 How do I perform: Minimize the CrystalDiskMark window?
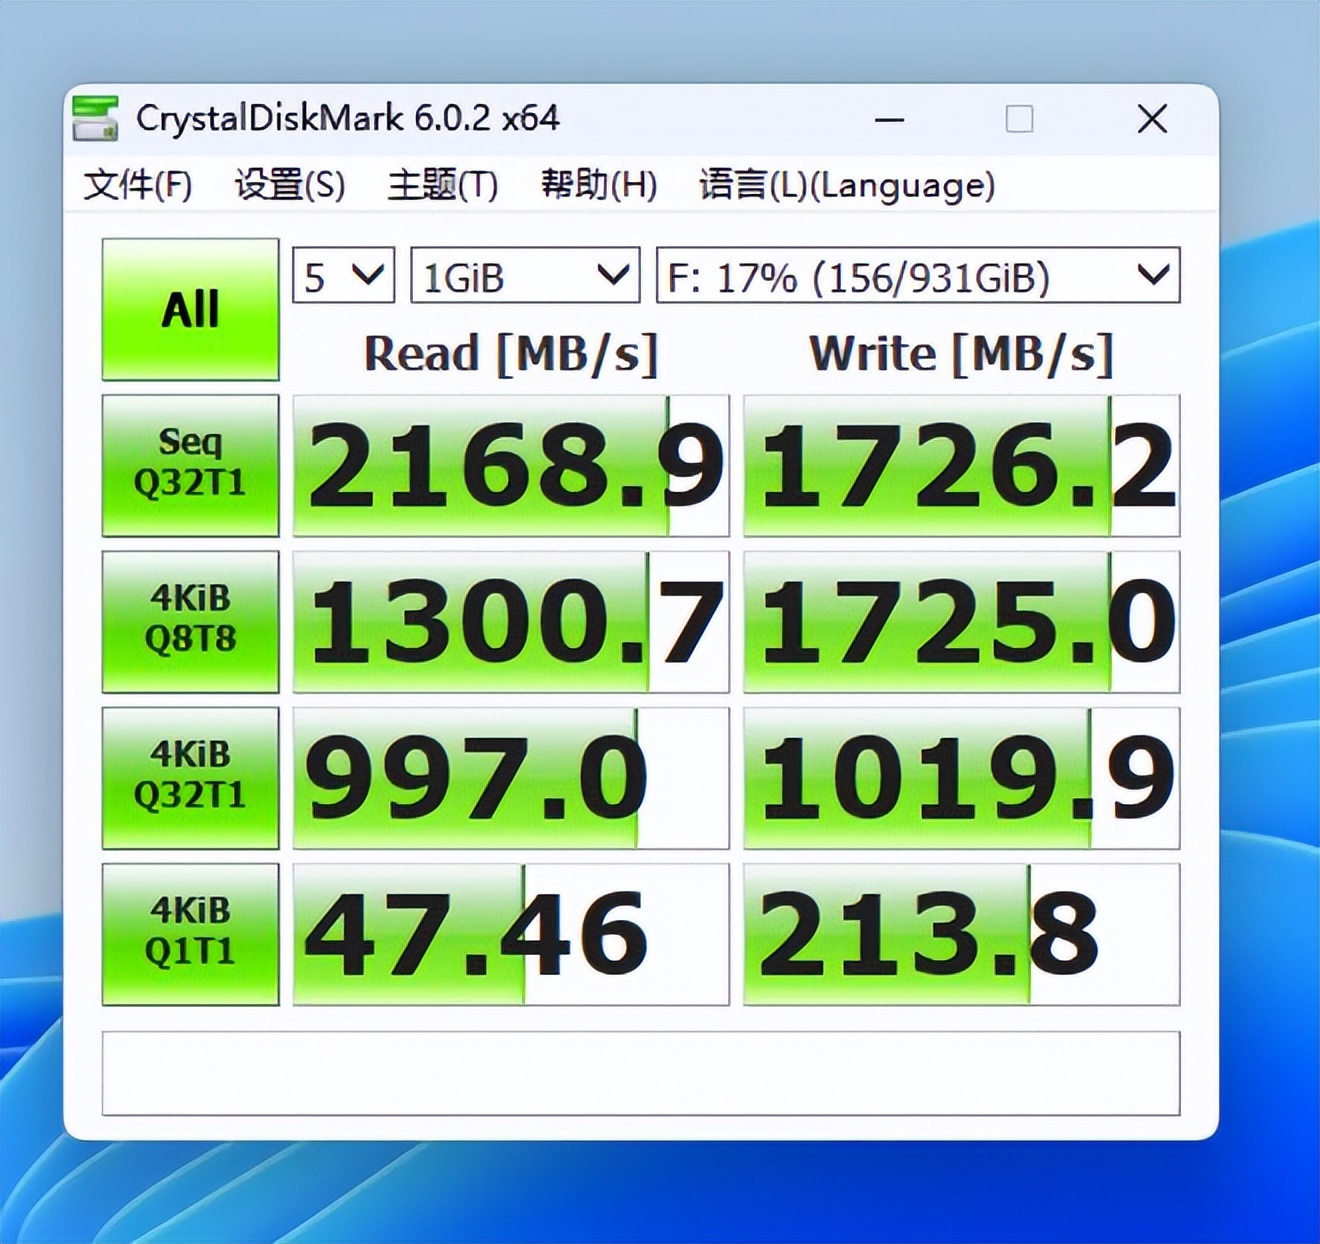[889, 119]
